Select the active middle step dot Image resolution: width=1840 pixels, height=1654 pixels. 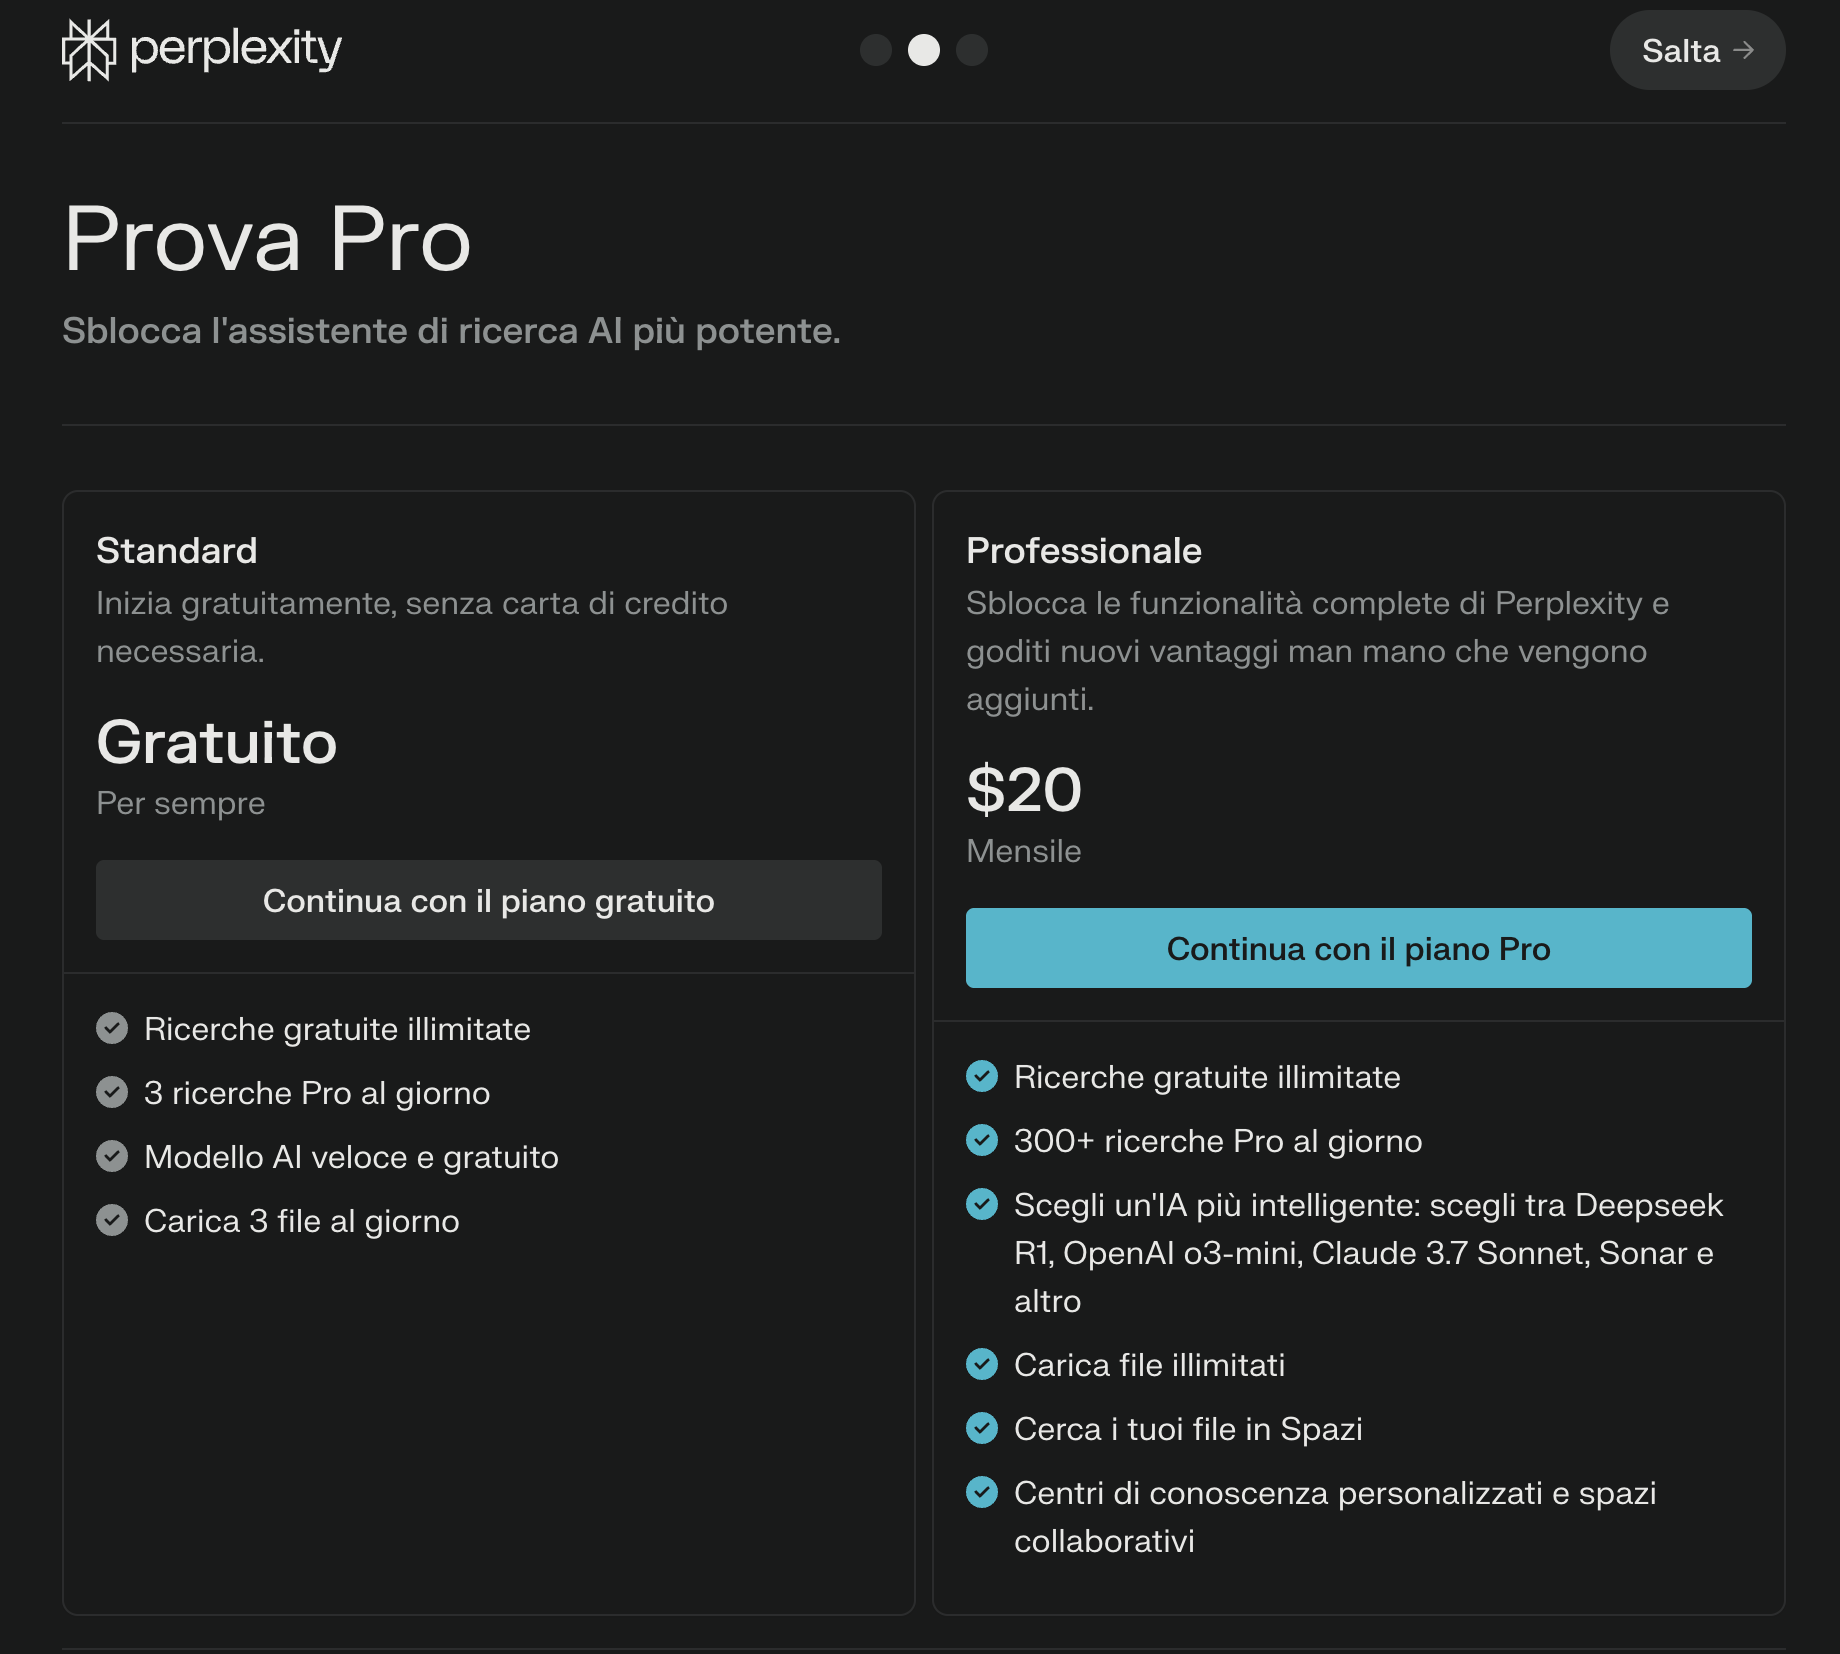[924, 50]
